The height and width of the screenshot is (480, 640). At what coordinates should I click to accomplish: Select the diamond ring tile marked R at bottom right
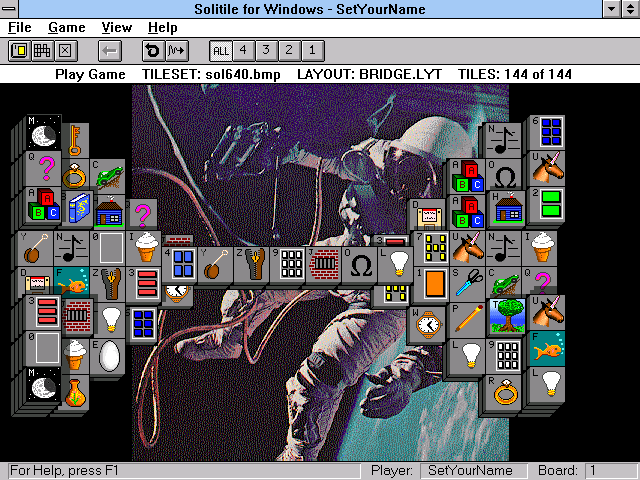(x=504, y=393)
